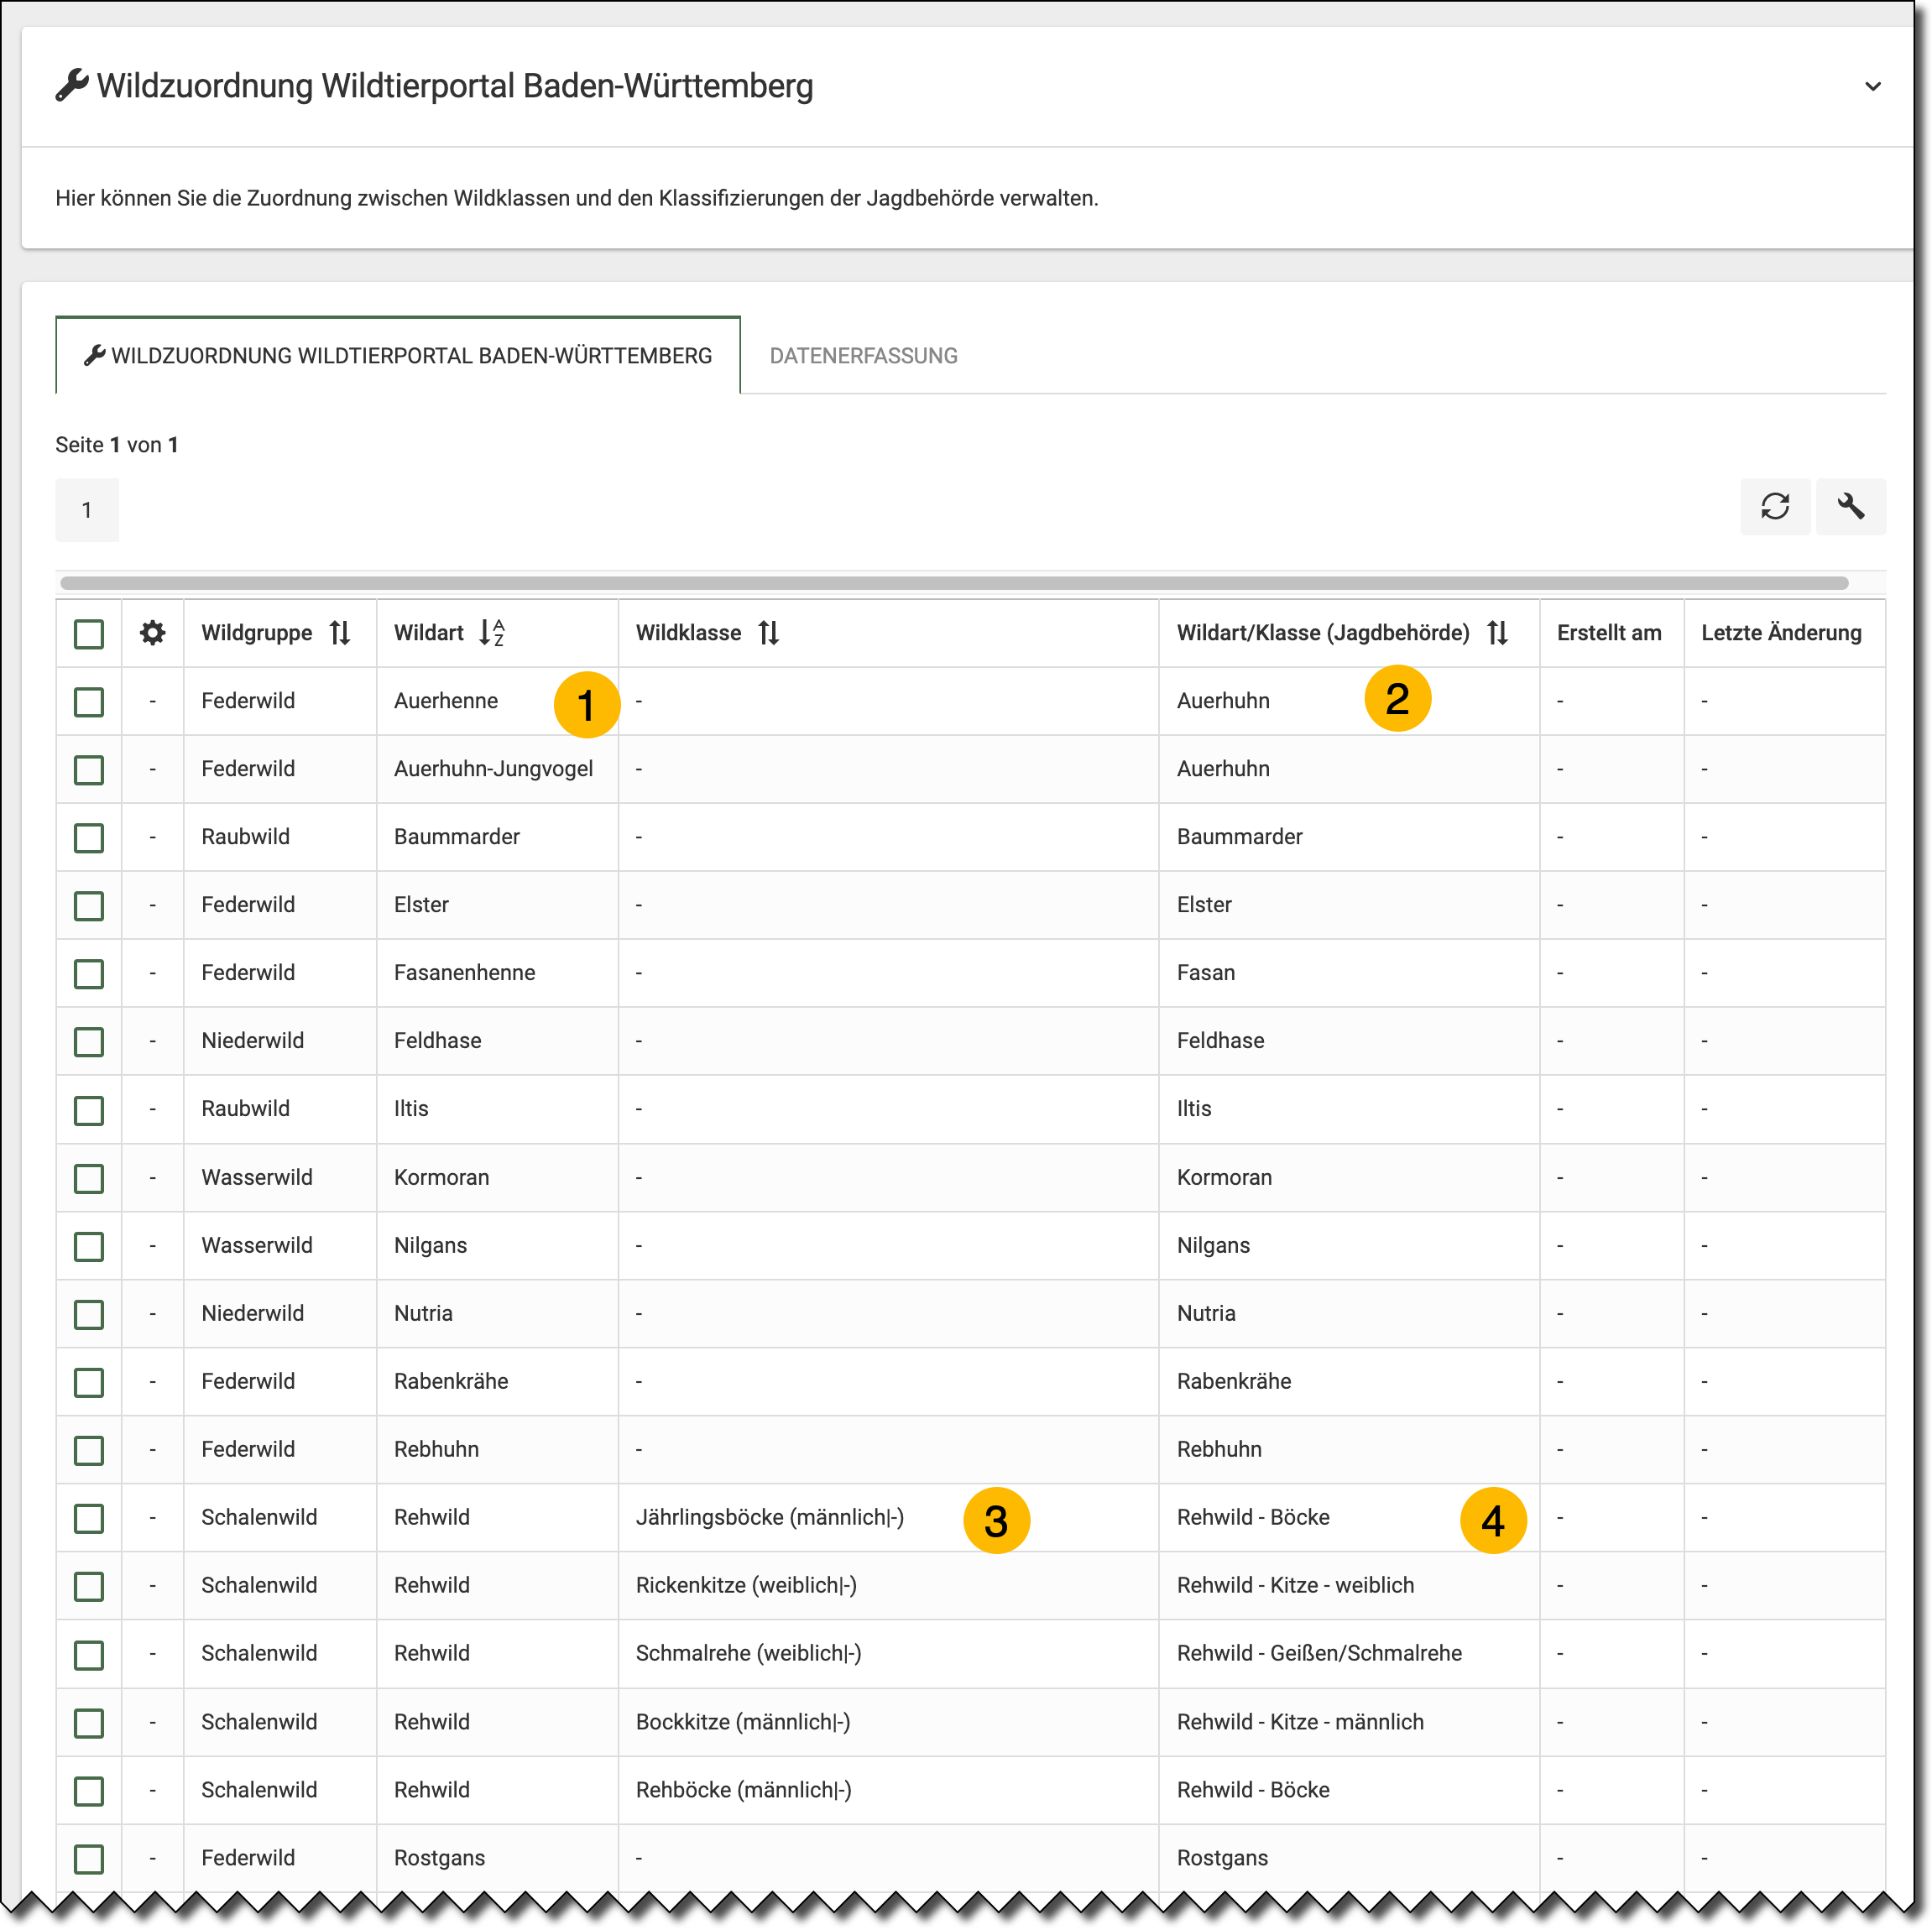This screenshot has height=1930, width=1932.
Task: Switch to the Datenerfassung tab
Action: (x=863, y=356)
